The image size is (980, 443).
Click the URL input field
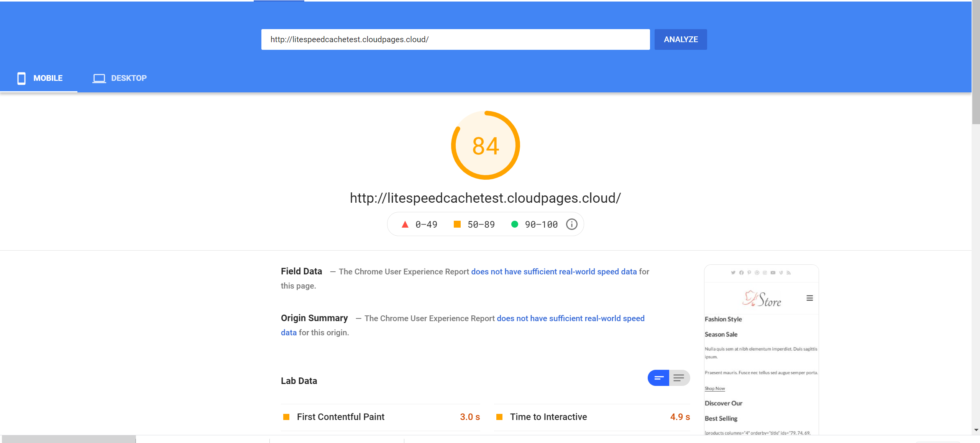coord(455,39)
